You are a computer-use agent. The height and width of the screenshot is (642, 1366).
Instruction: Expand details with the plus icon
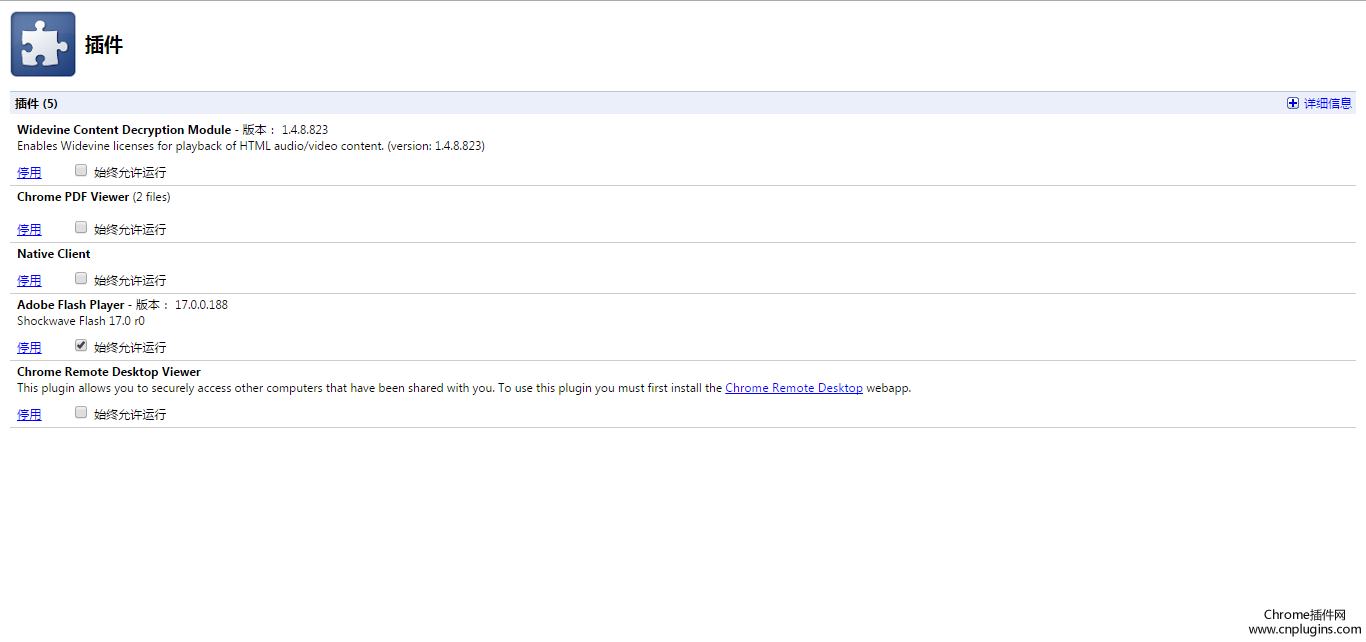click(x=1293, y=103)
